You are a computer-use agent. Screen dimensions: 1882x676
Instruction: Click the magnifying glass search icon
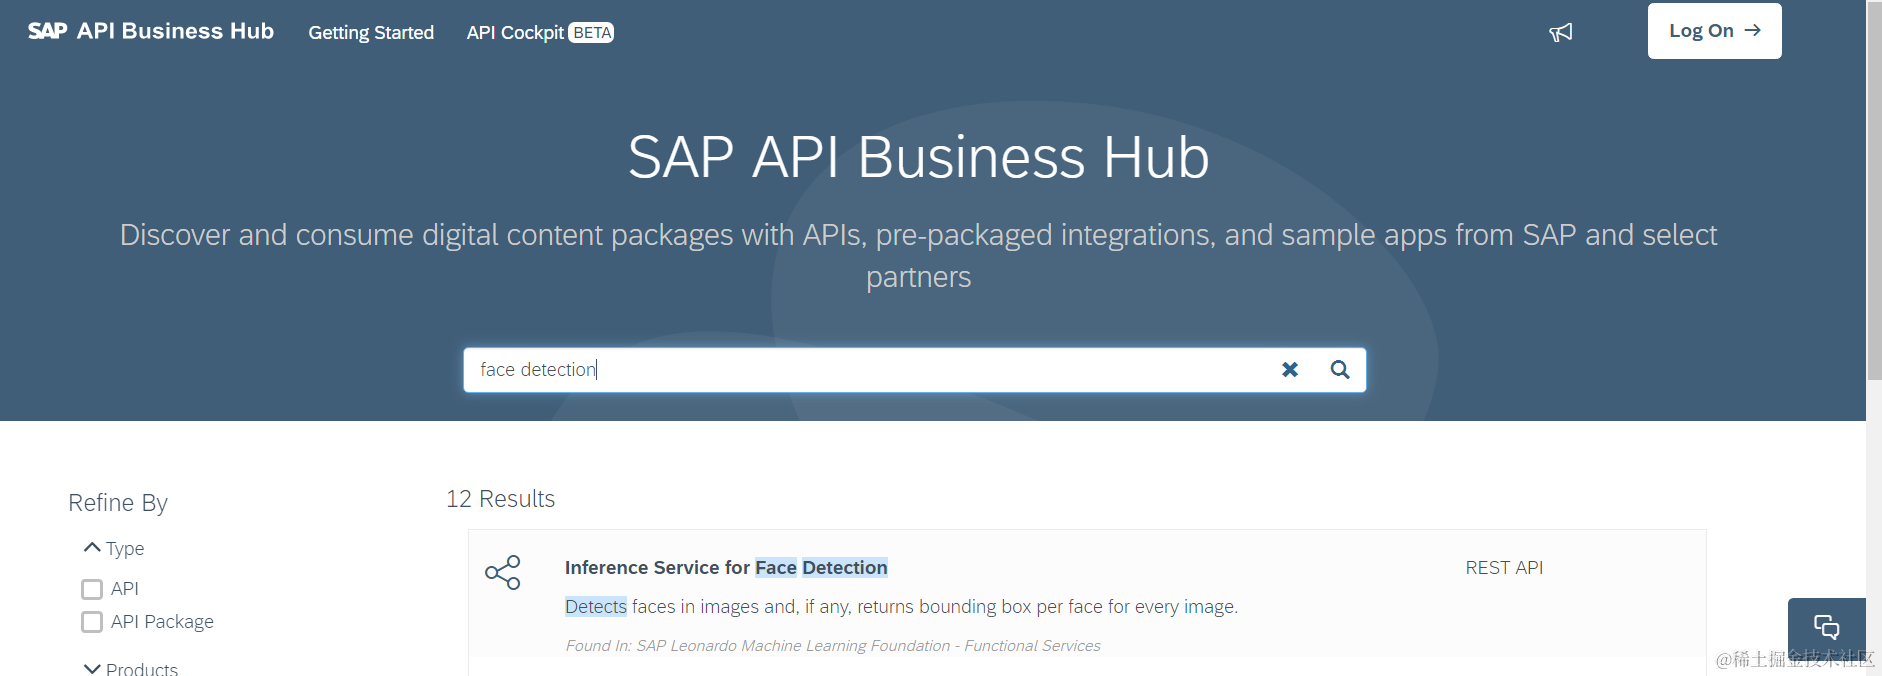click(1340, 370)
